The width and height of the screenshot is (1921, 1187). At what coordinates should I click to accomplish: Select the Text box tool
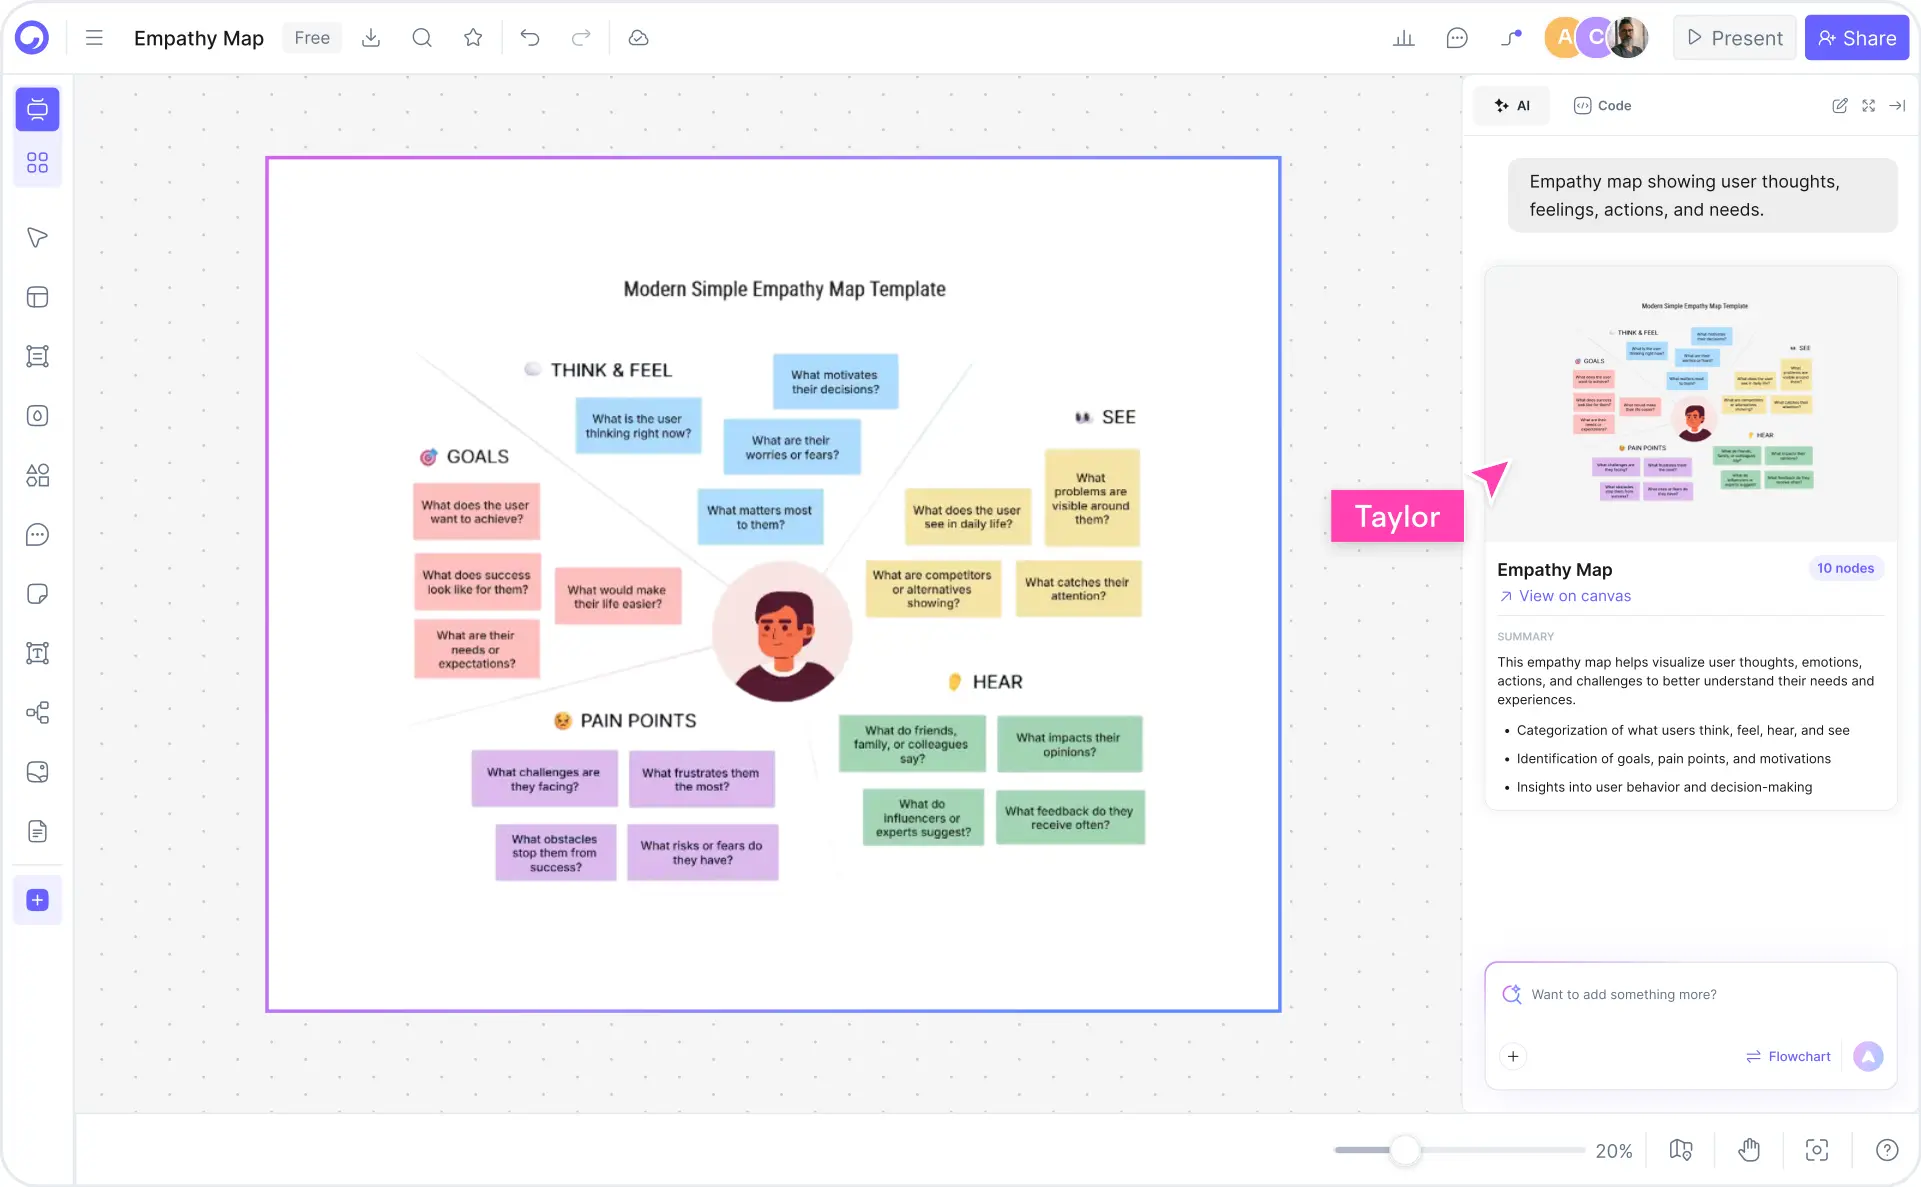37,653
